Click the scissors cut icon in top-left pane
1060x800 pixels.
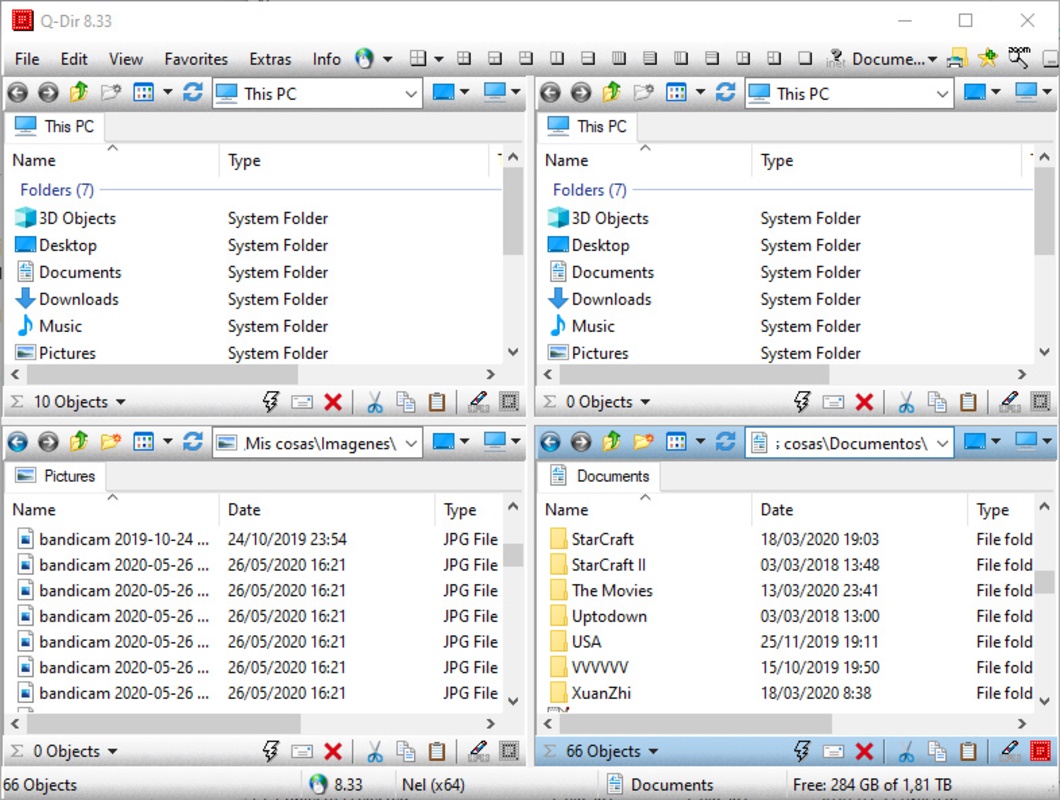click(375, 402)
